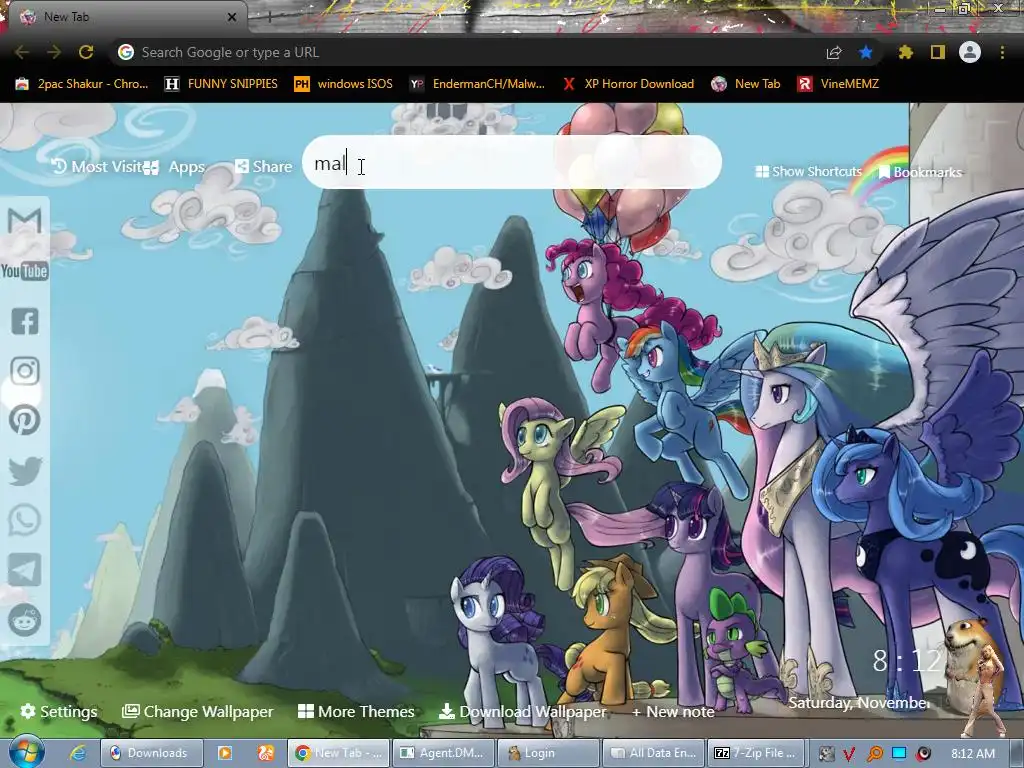Switch to Downloads taskbar window
Image resolution: width=1024 pixels, height=768 pixels.
click(x=152, y=753)
